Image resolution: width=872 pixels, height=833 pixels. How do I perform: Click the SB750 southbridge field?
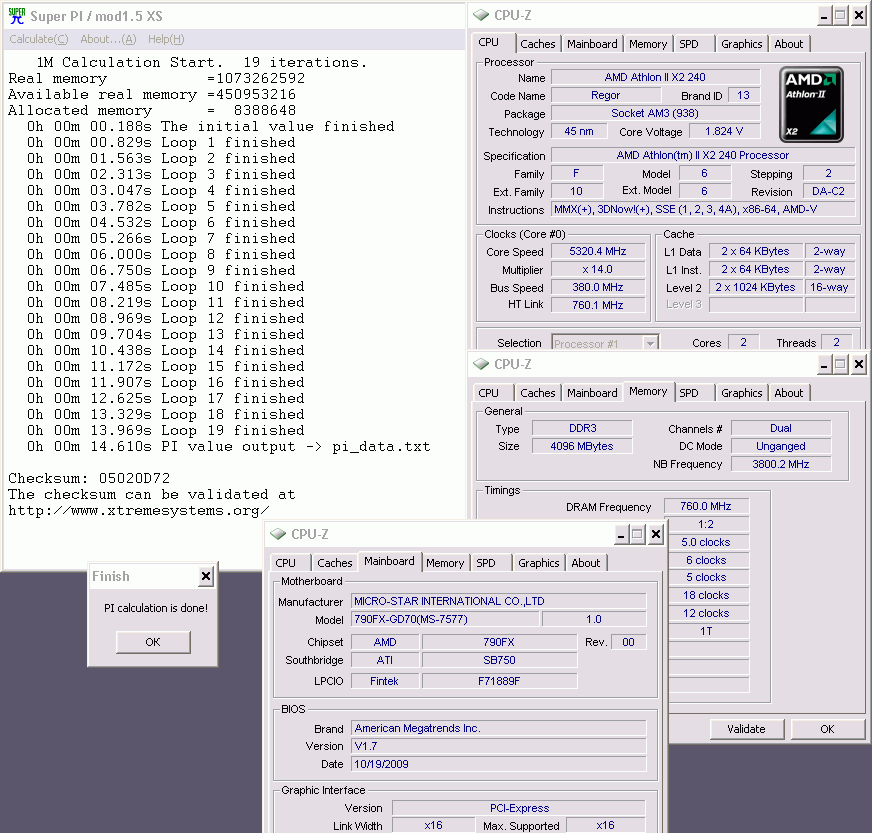[499, 660]
